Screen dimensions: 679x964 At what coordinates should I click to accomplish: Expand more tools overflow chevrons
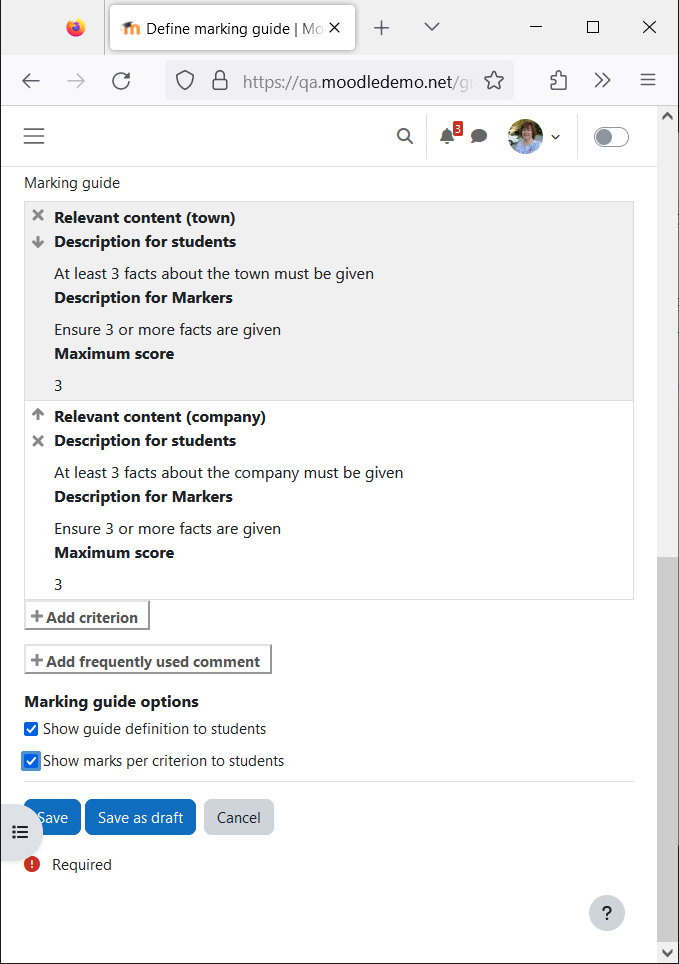point(602,81)
